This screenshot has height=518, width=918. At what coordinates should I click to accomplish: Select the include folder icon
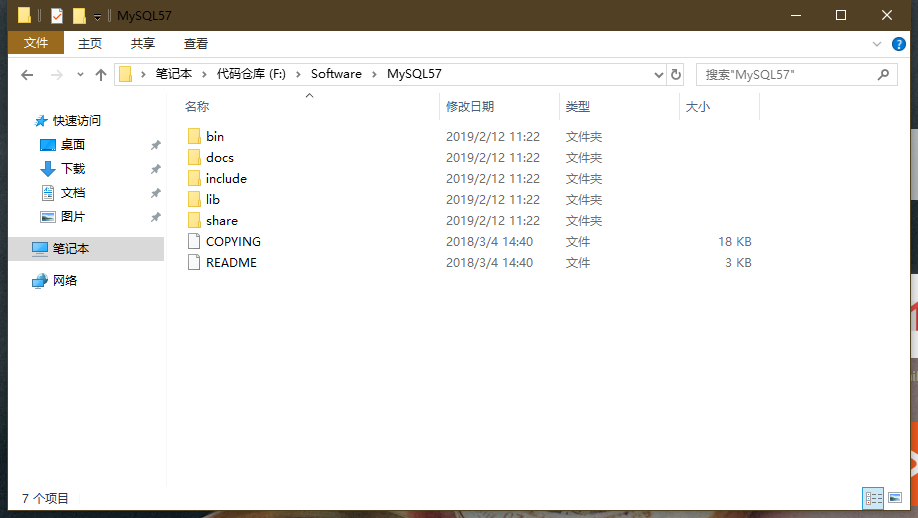(194, 179)
